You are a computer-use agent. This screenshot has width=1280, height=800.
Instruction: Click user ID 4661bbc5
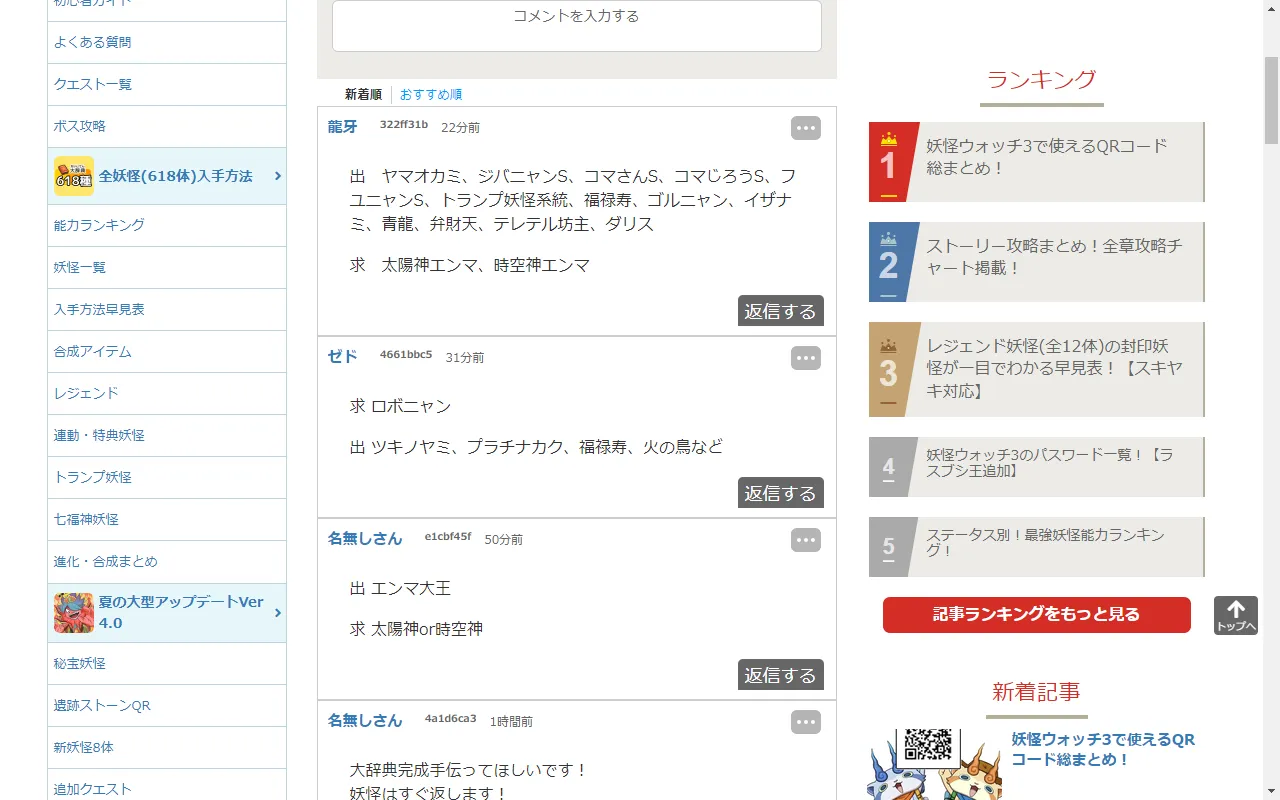[406, 355]
